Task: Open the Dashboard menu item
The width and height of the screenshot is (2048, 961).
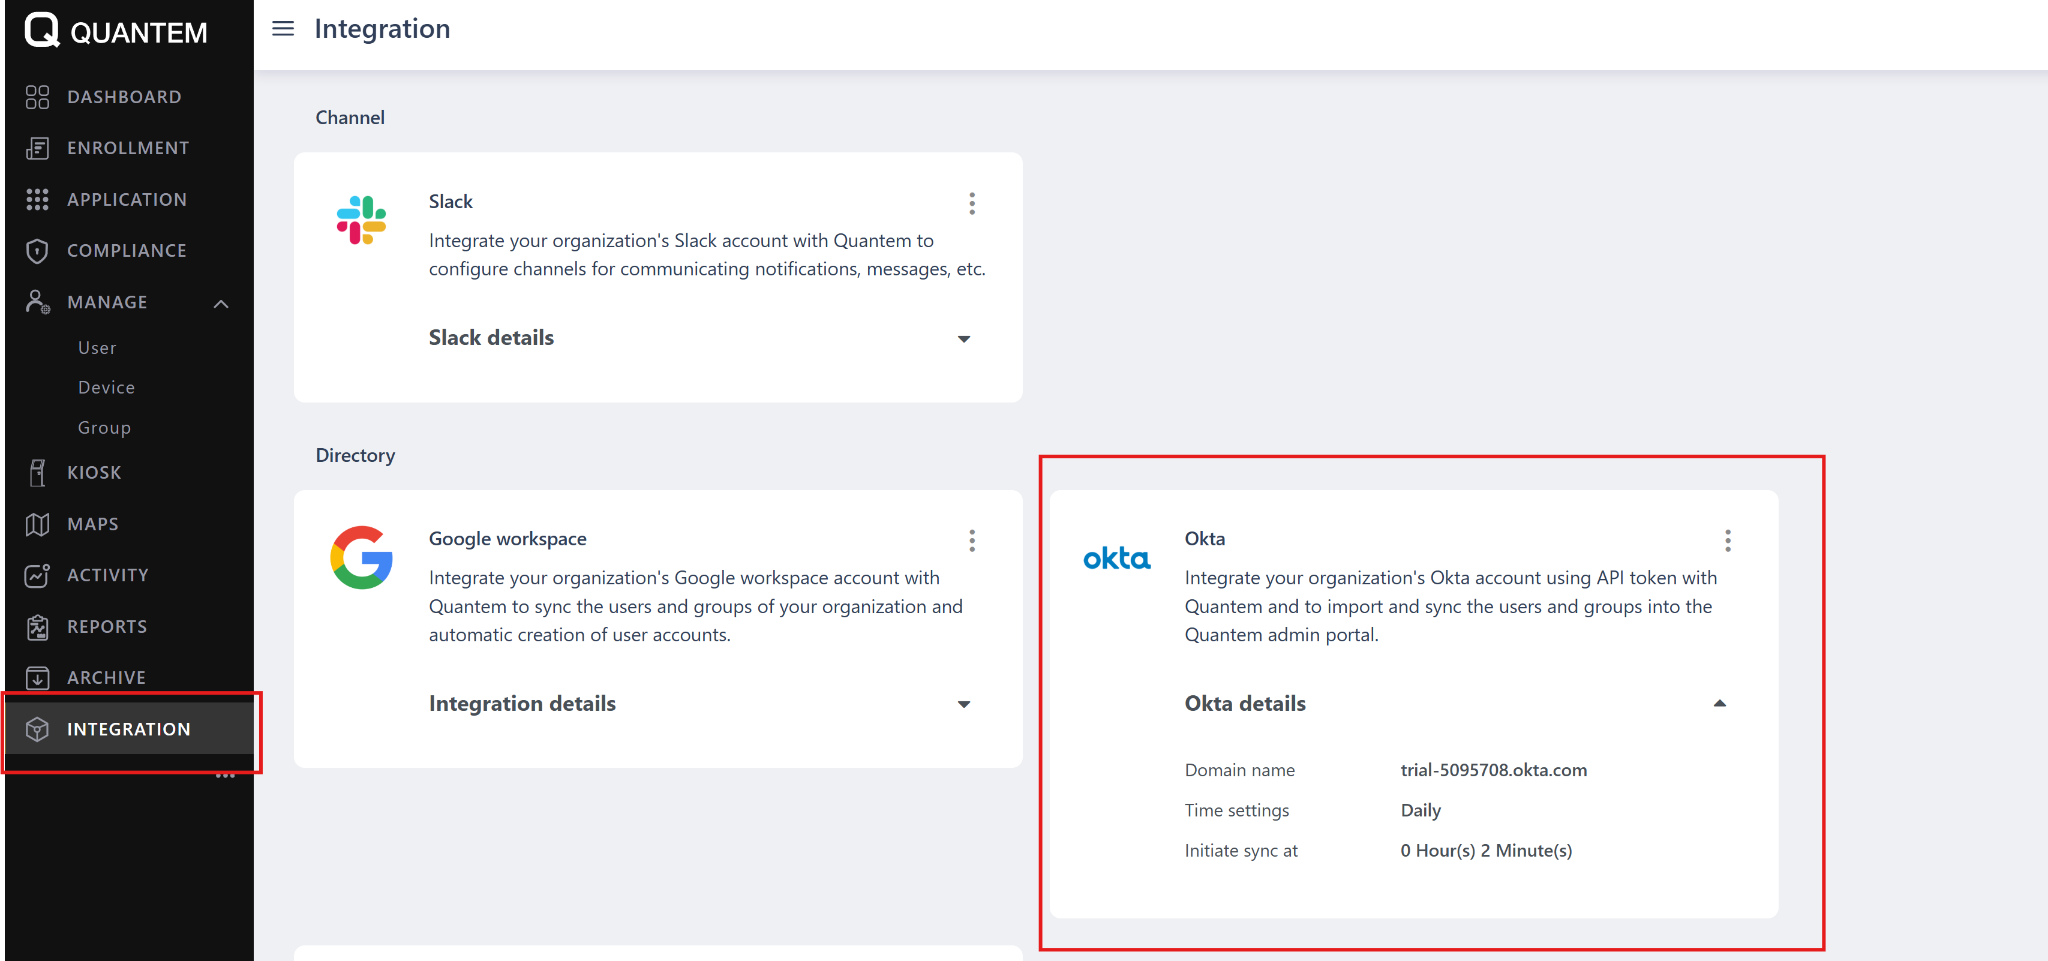Action: [124, 97]
